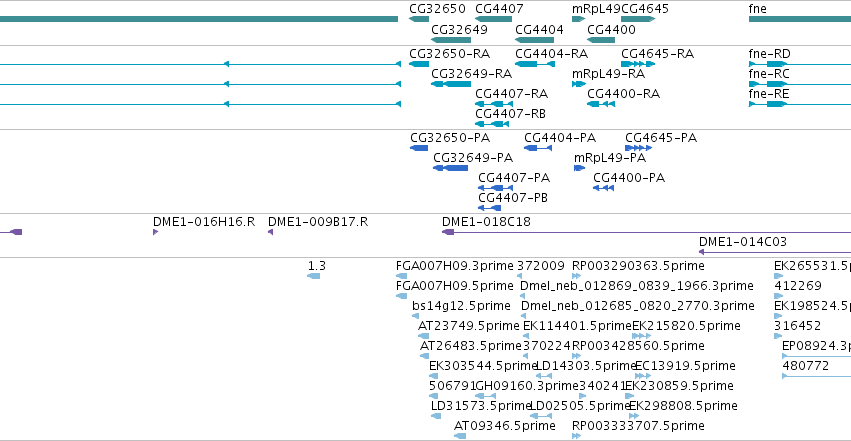851x441 pixels.
Task: Click the mRpL49 gene label
Action: 596,9
